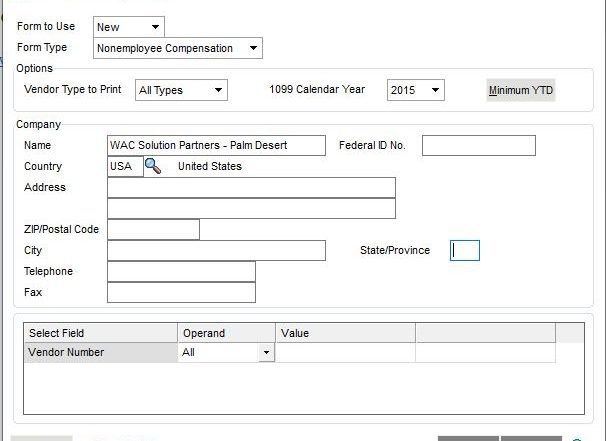Open the Vendor Type to Print dropdown
This screenshot has width=606, height=441.
pos(181,90)
